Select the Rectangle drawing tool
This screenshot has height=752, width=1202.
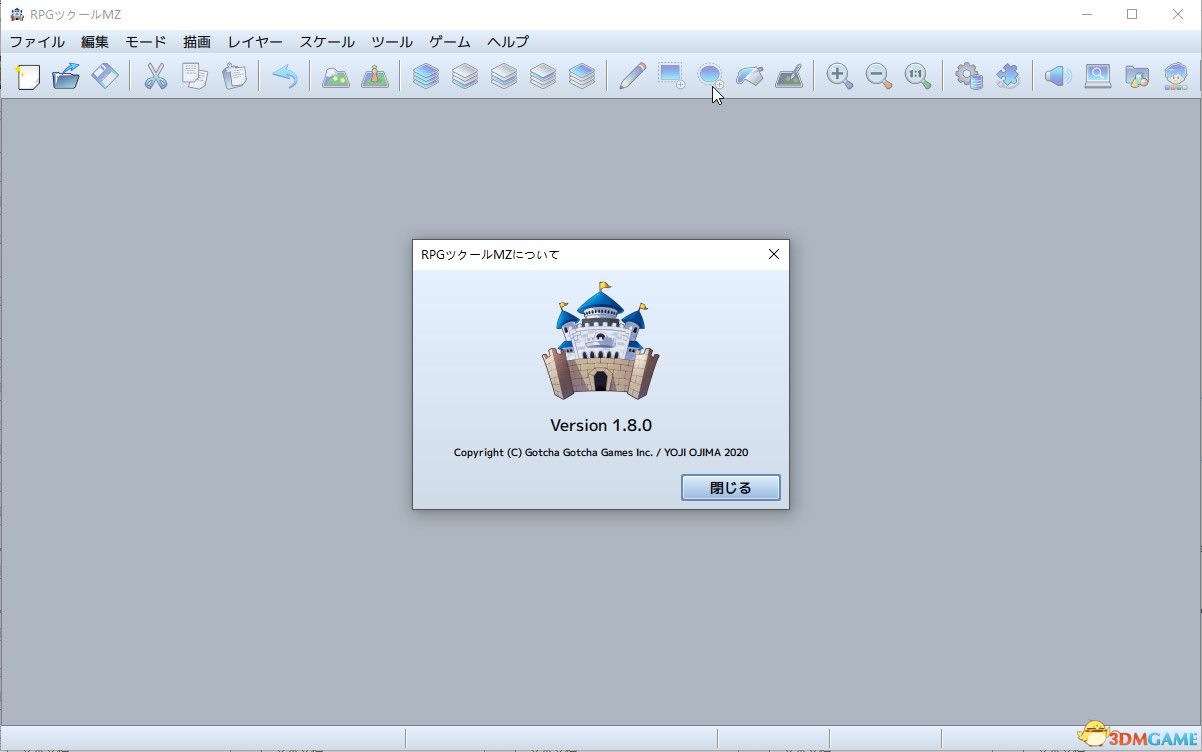click(x=671, y=76)
